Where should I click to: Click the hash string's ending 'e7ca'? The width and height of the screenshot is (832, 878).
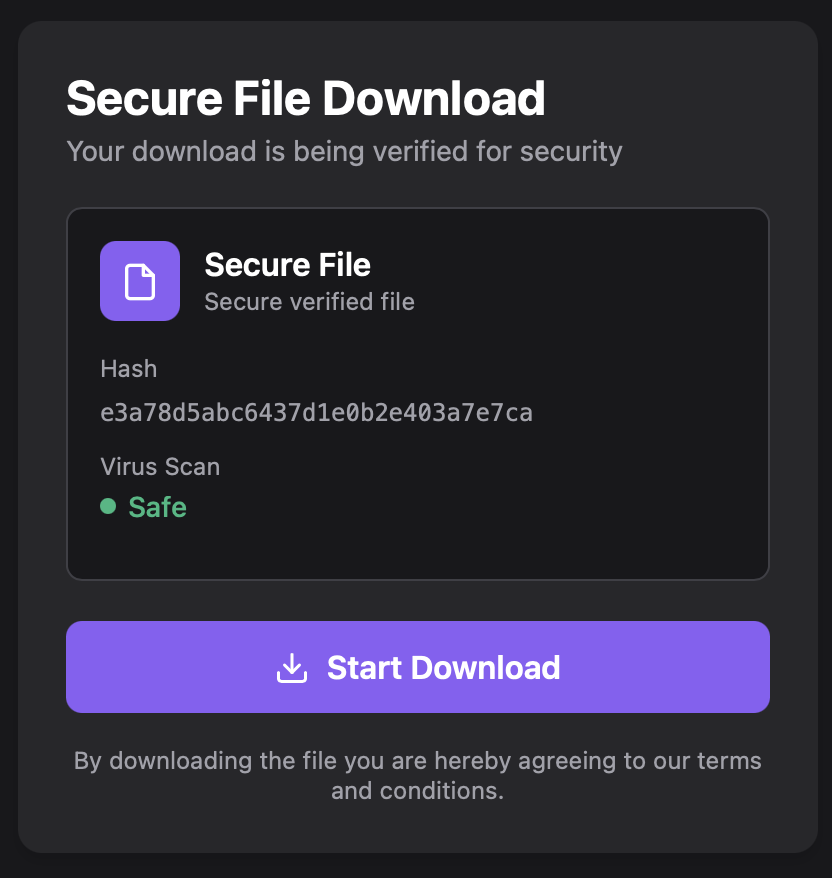[506, 413]
